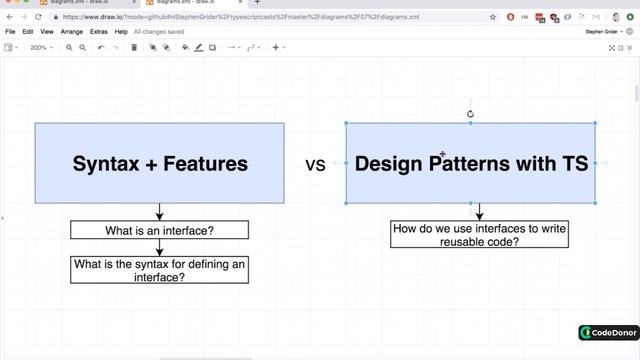This screenshot has height=360, width=640.
Task: Select the Syntax + Features box
Action: [x=160, y=163]
